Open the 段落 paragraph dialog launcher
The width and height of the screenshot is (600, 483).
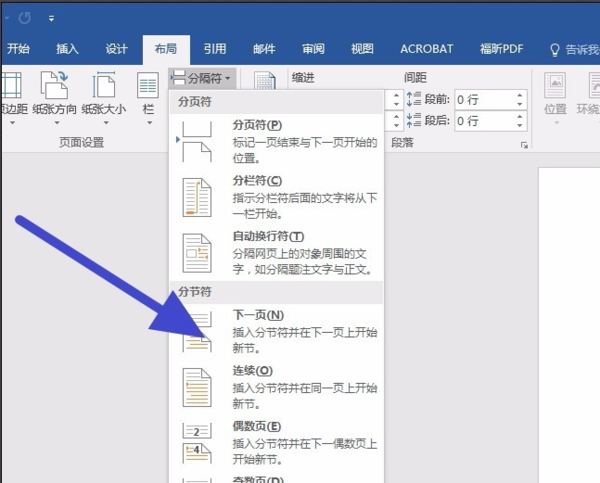pyautogui.click(x=524, y=145)
